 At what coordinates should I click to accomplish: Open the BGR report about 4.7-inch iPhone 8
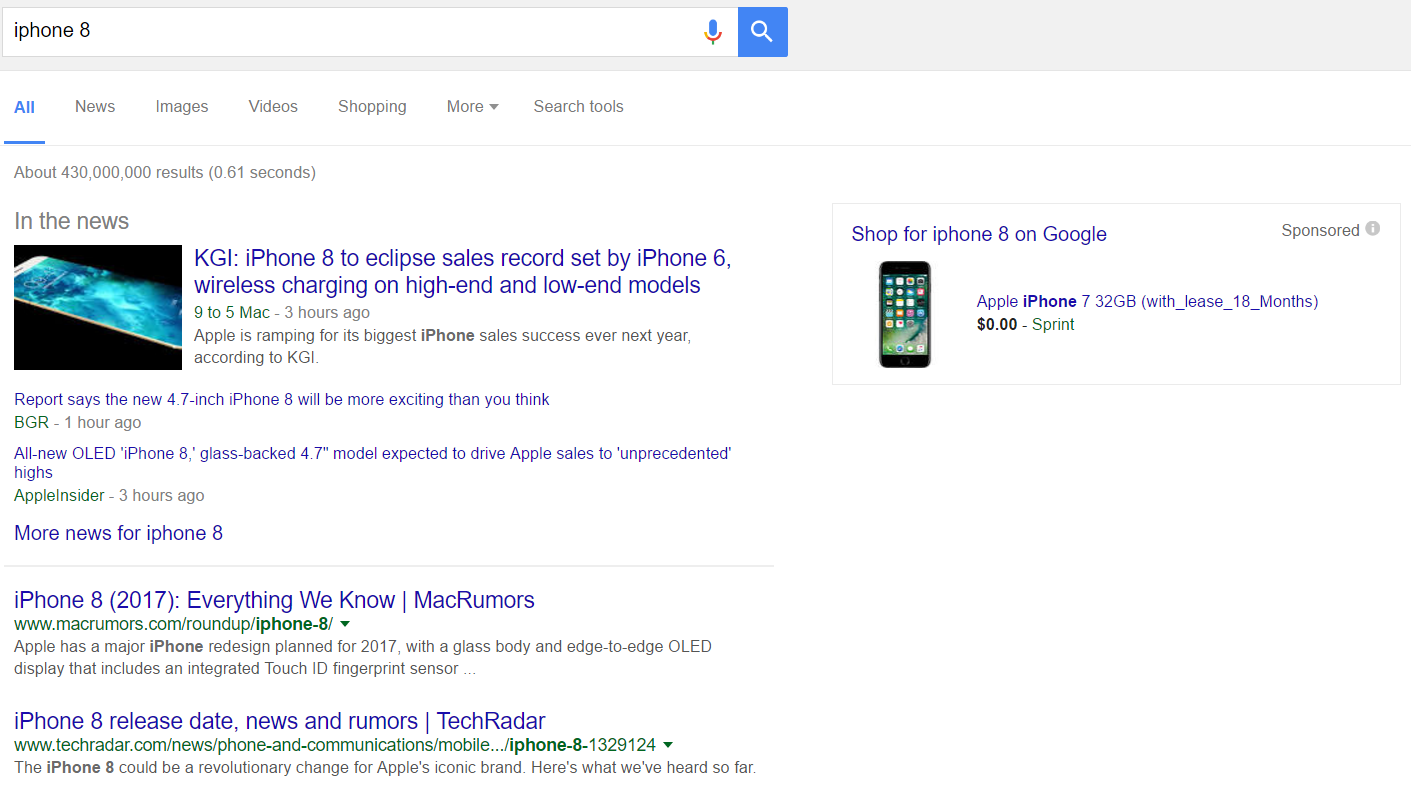point(282,400)
